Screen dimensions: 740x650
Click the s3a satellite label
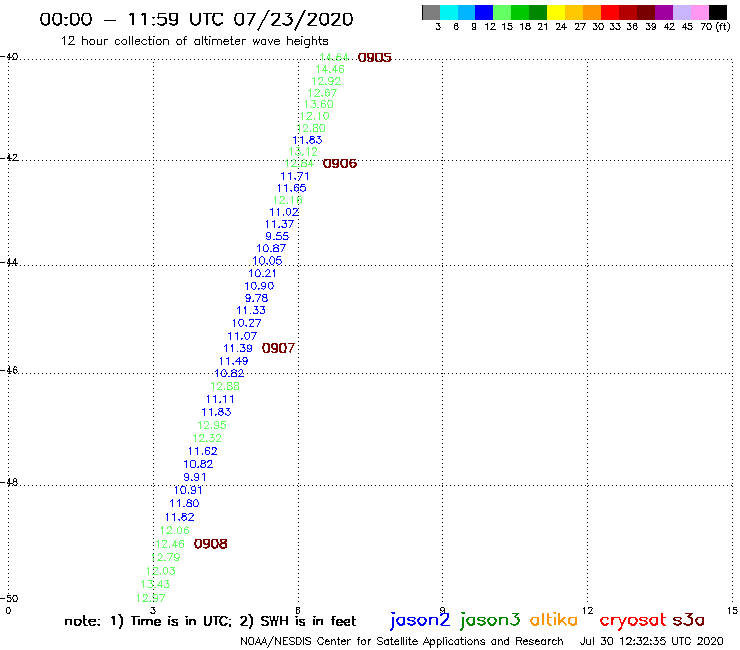689,620
